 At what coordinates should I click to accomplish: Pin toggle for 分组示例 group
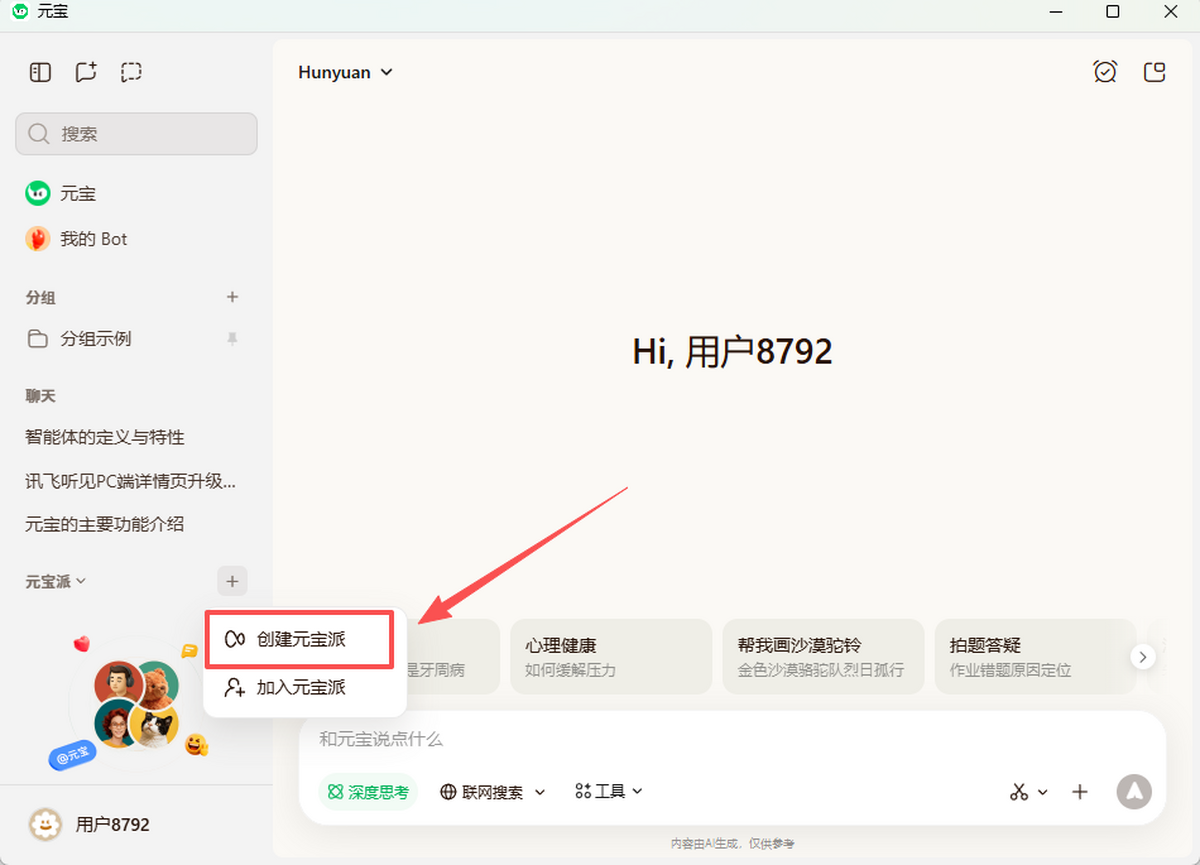point(232,339)
